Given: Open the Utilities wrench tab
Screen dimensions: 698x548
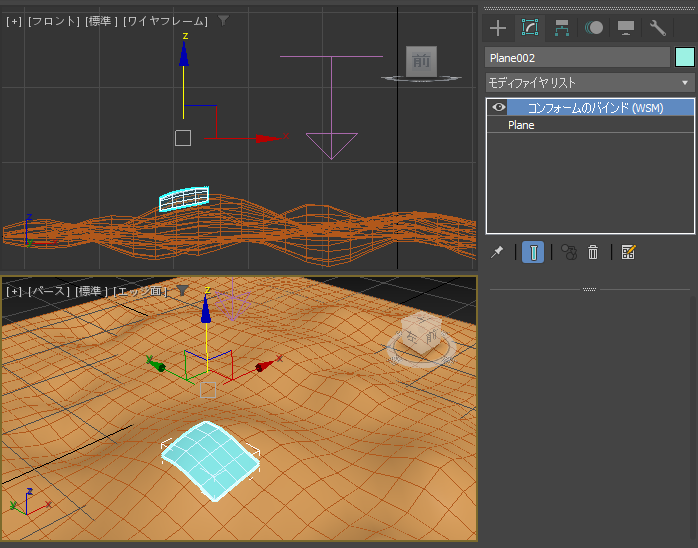Looking at the screenshot, I should point(657,28).
